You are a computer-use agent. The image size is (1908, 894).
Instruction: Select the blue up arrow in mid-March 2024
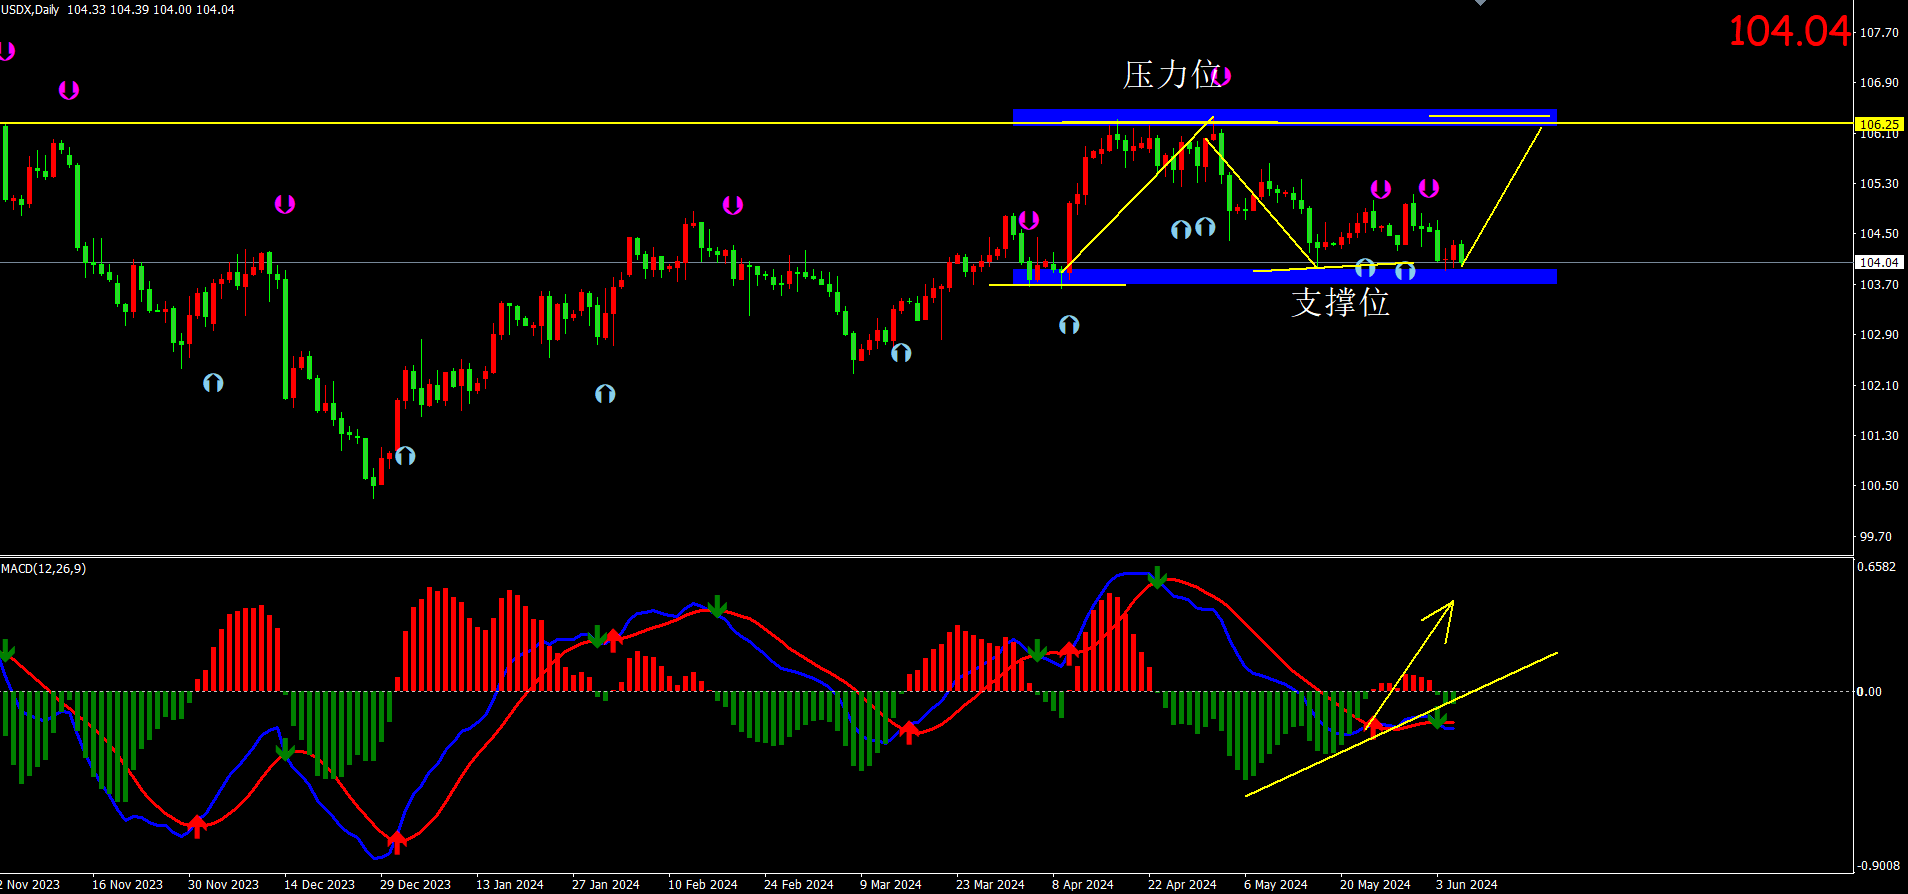pyautogui.click(x=901, y=353)
